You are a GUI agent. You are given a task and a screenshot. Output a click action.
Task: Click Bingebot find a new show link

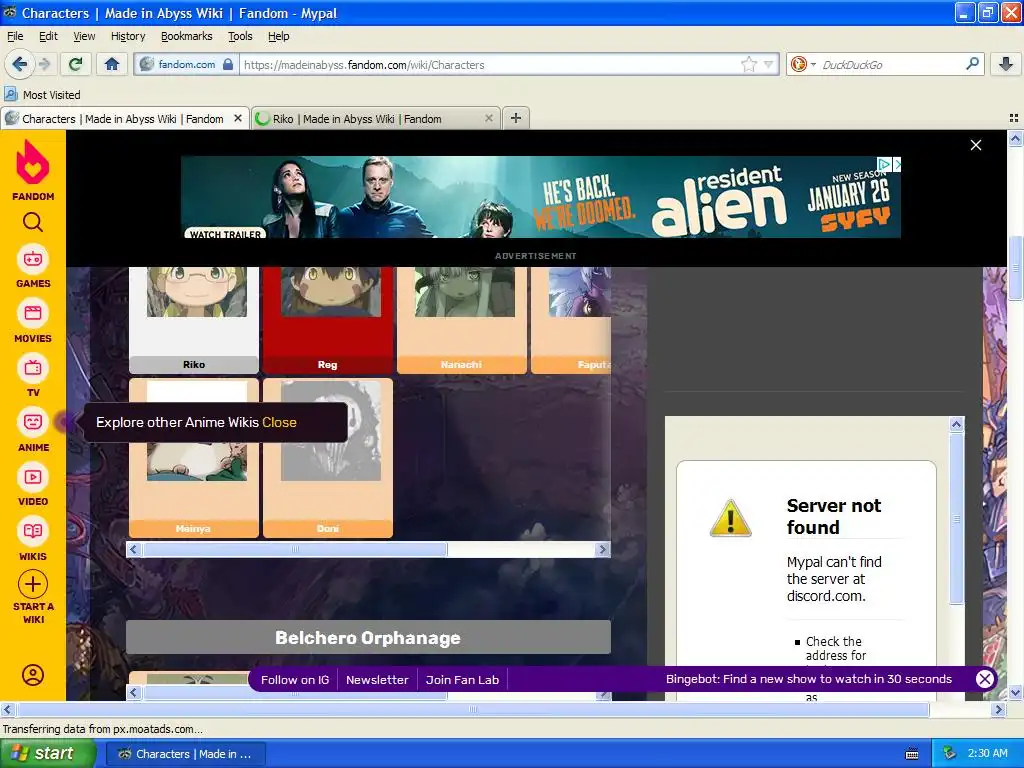(808, 679)
